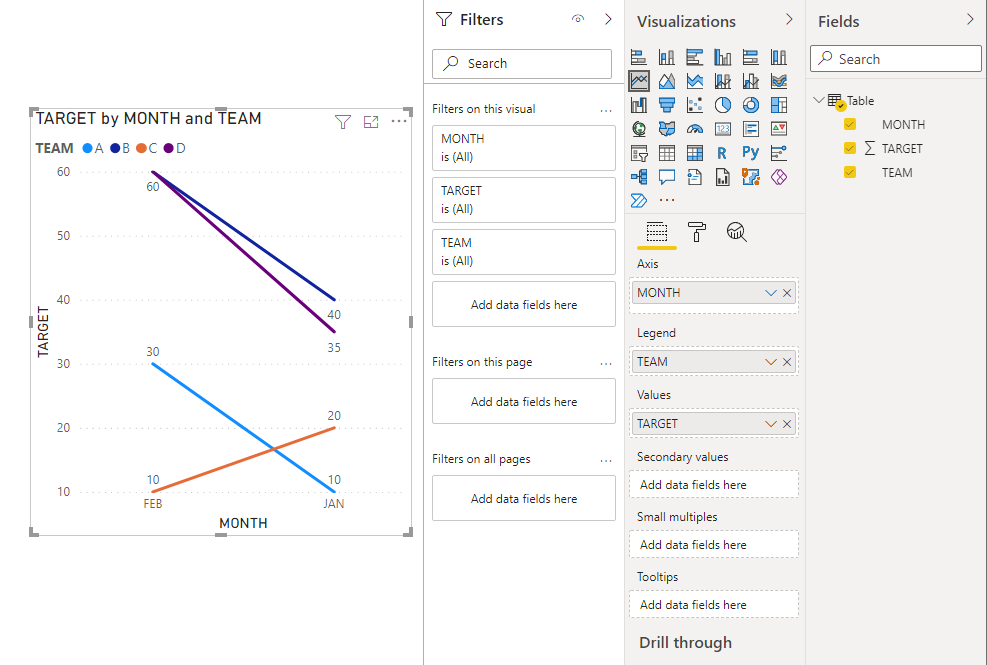Select the stacked column chart visualization
Screen dimensions: 987x665
(667, 57)
